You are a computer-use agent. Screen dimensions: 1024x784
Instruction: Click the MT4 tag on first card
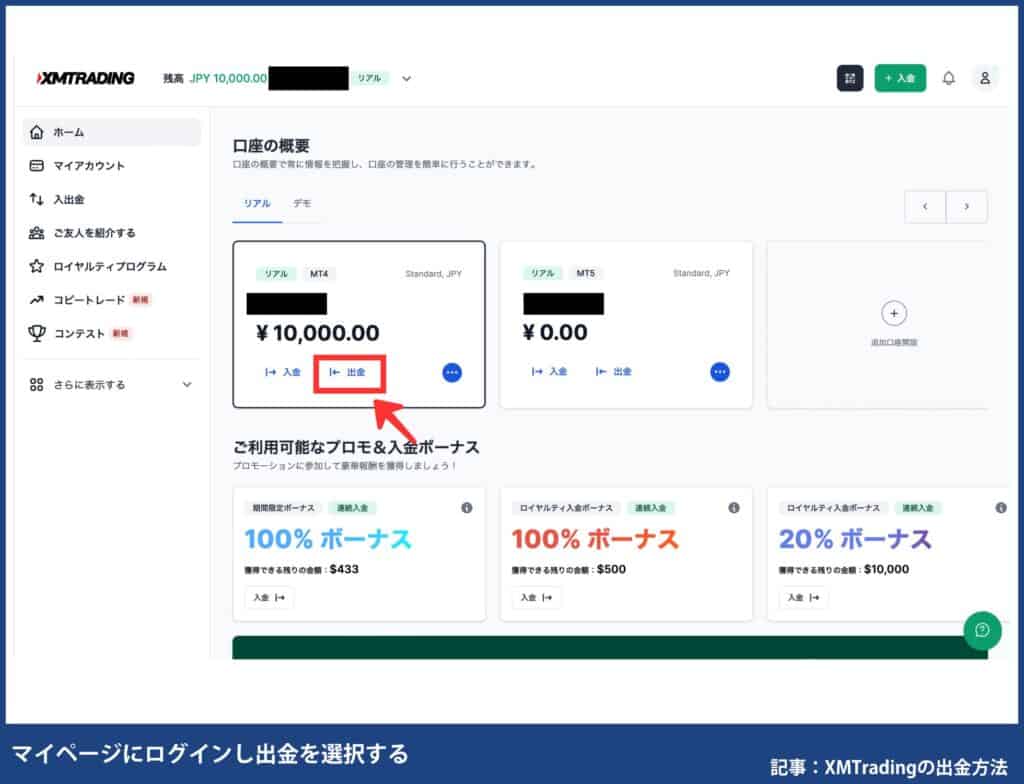click(319, 274)
